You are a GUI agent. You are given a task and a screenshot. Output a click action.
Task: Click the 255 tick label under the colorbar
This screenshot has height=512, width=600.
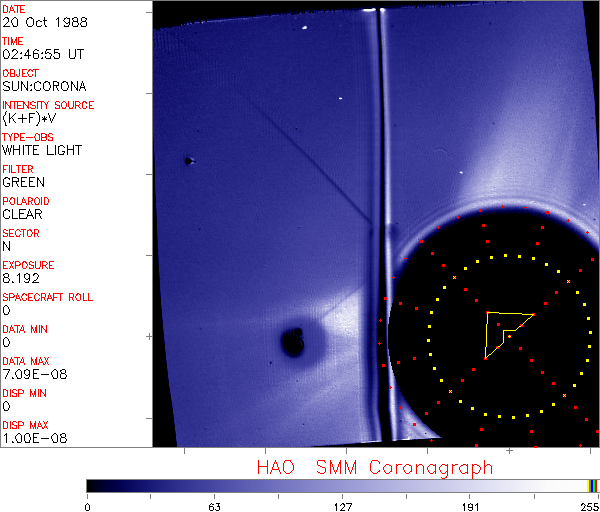[587, 505]
